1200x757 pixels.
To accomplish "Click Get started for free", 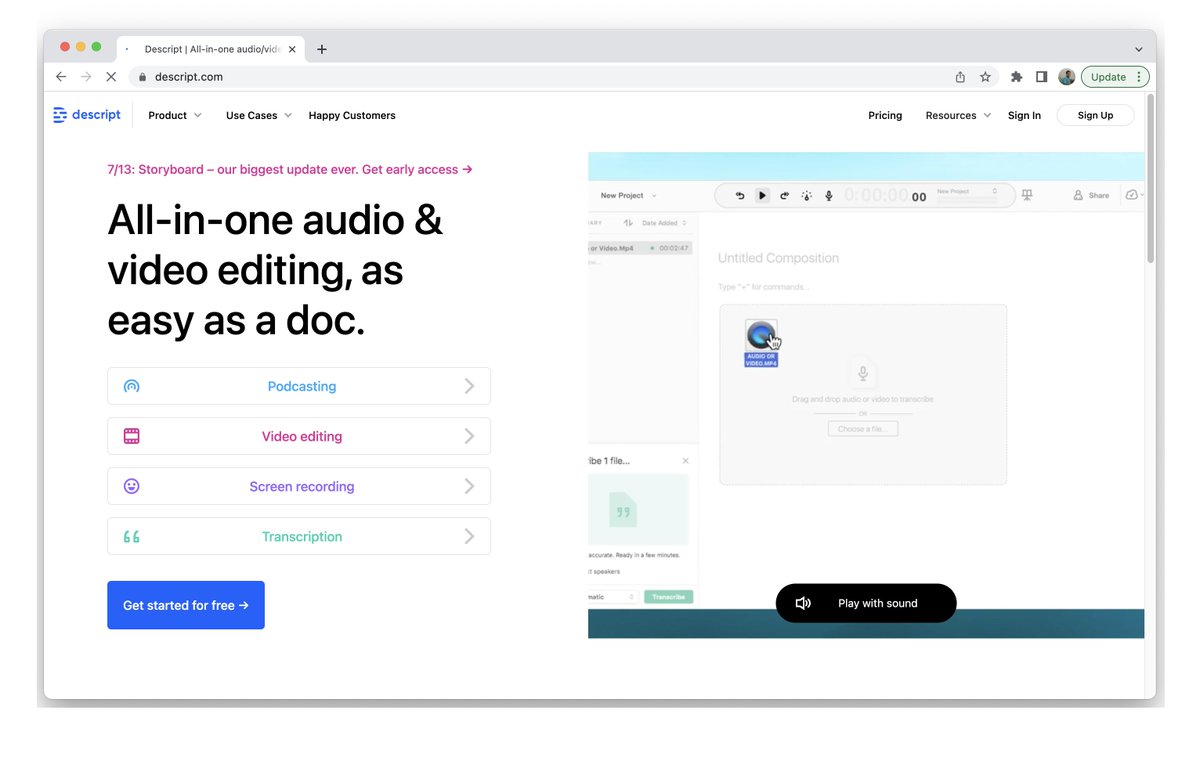I will click(186, 605).
